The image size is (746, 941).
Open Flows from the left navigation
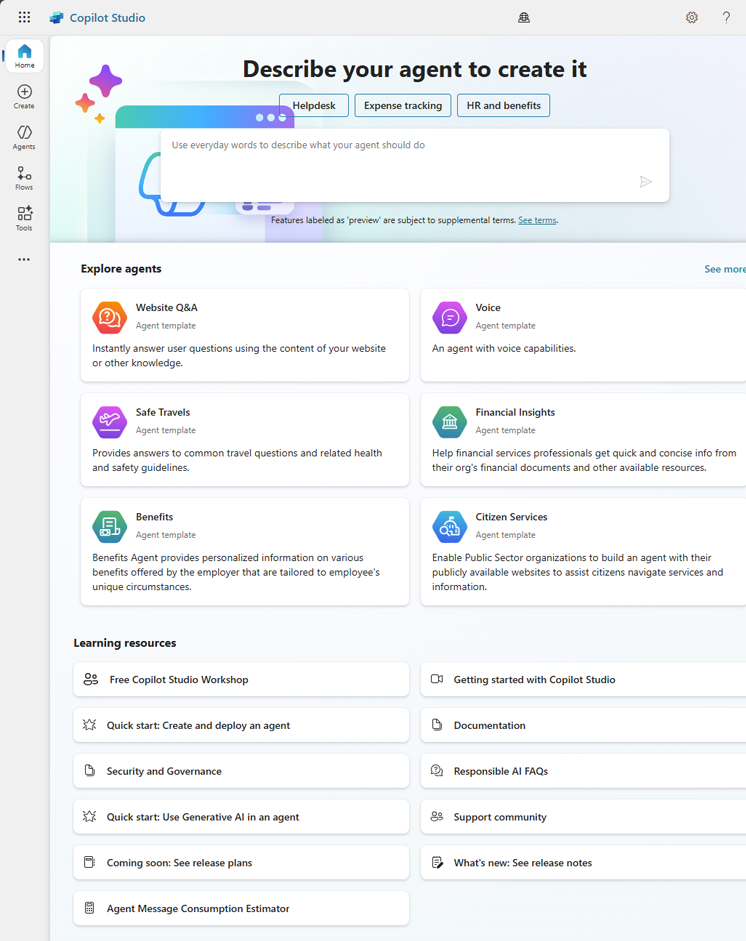click(x=24, y=179)
